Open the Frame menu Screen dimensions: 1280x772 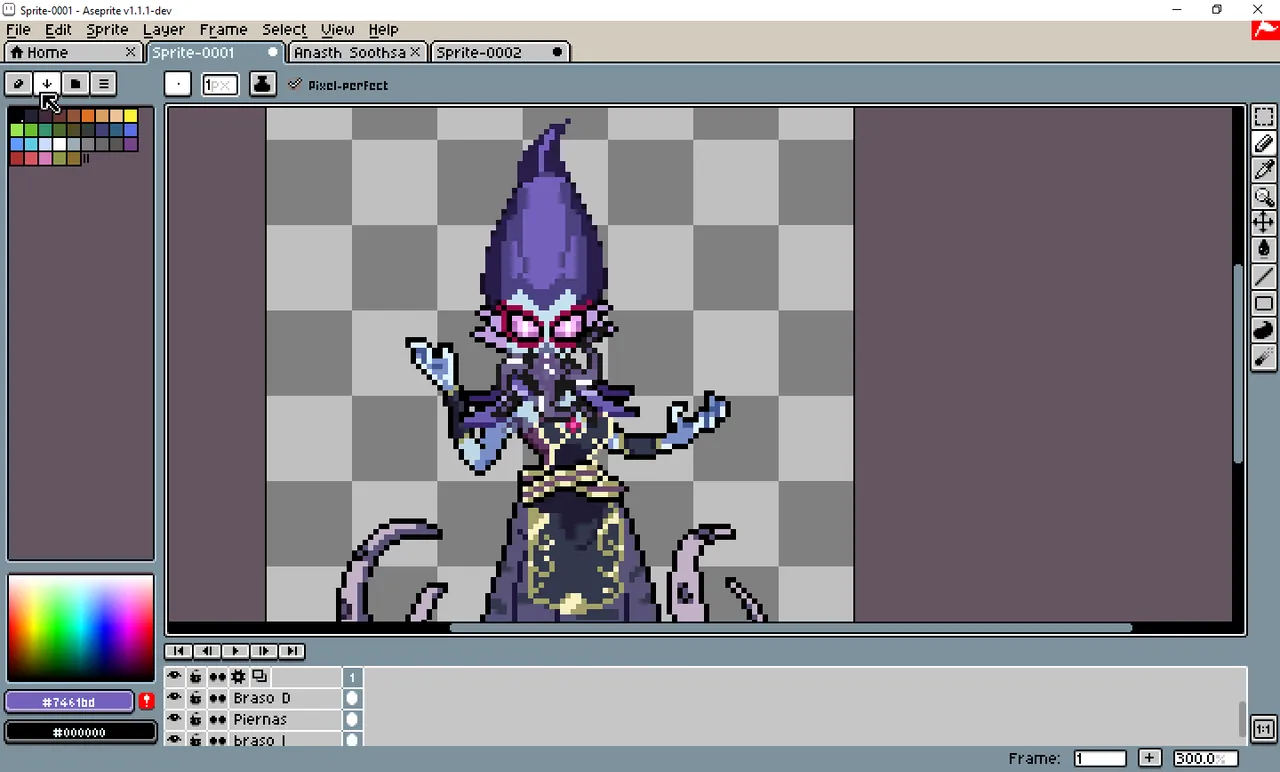pyautogui.click(x=223, y=30)
